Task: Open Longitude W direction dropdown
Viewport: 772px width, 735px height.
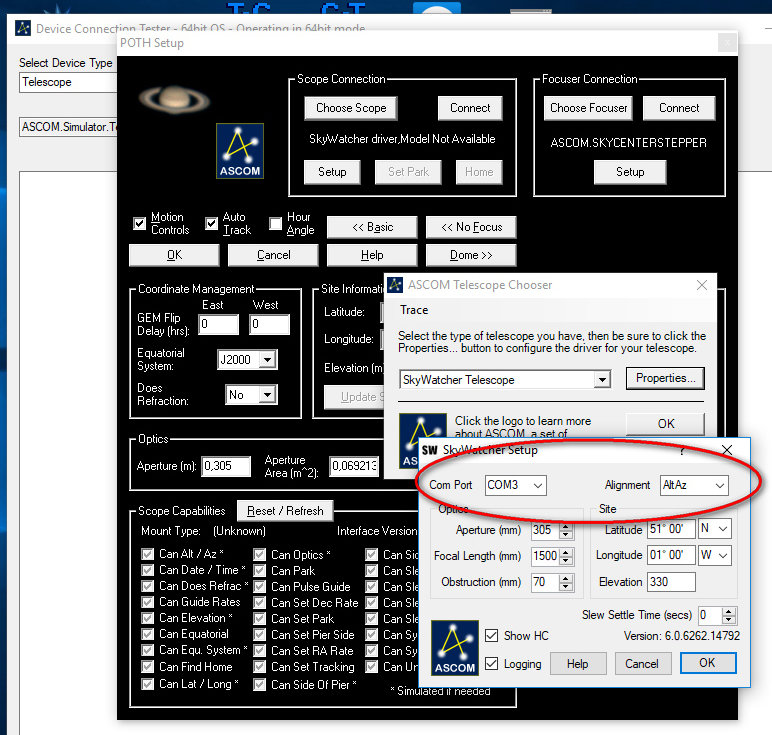Action: coord(715,555)
